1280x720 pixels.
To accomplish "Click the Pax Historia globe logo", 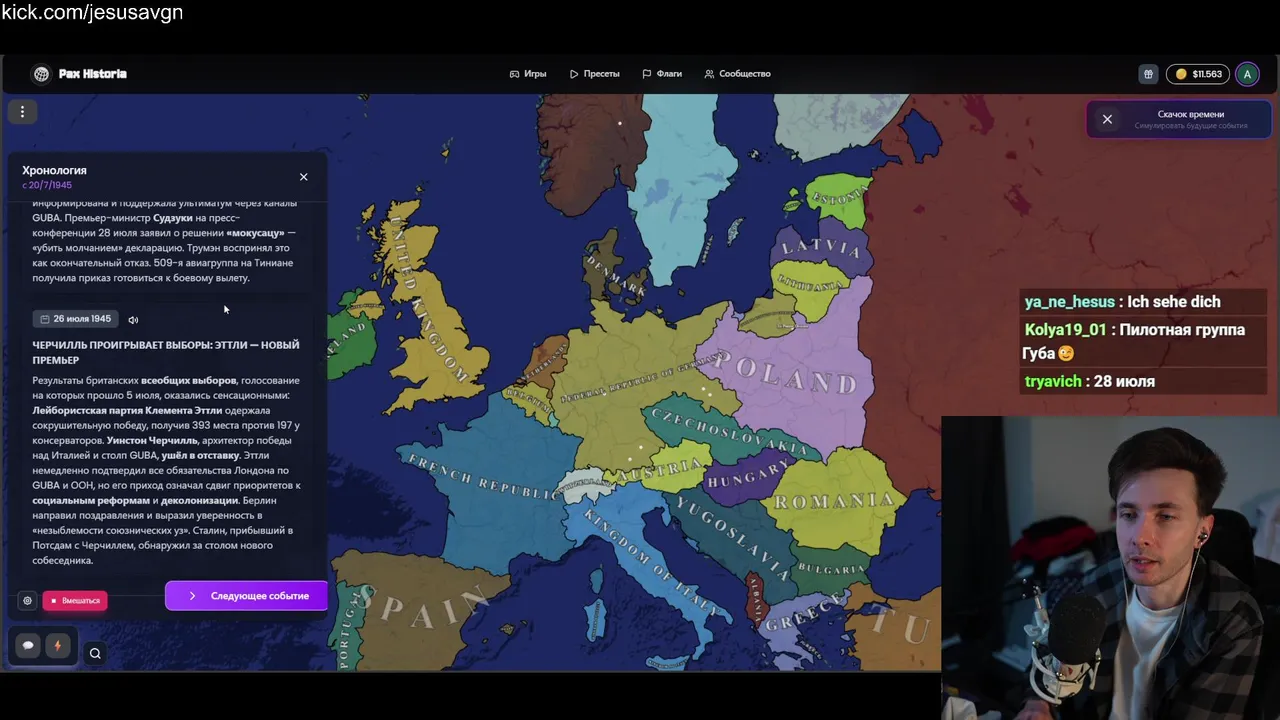I will (x=41, y=74).
